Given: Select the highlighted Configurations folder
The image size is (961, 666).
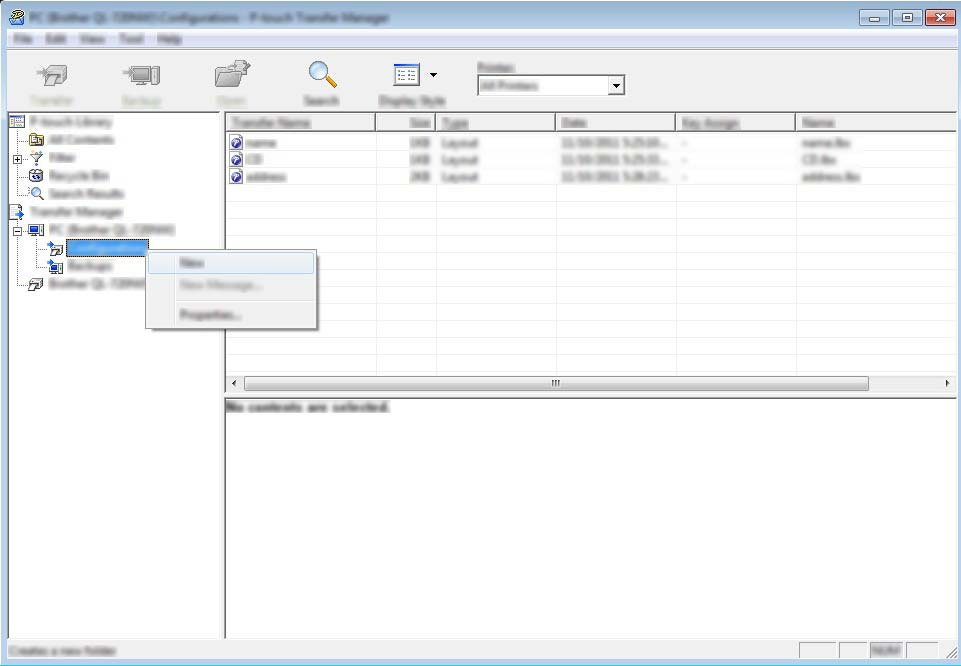Looking at the screenshot, I should click(x=107, y=248).
